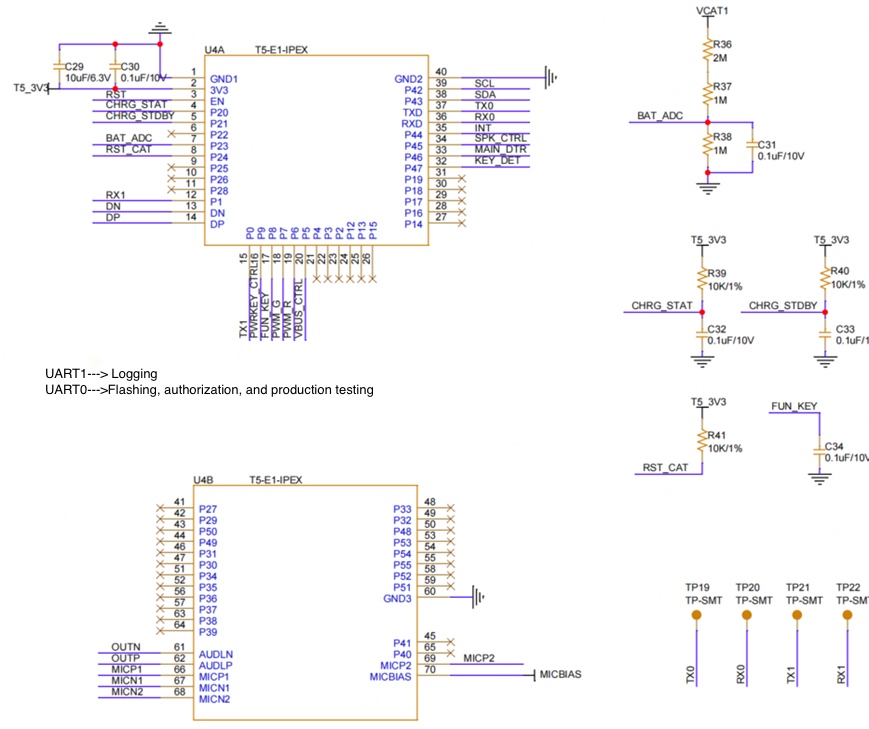Click the VCAT1 power label

click(712, 11)
